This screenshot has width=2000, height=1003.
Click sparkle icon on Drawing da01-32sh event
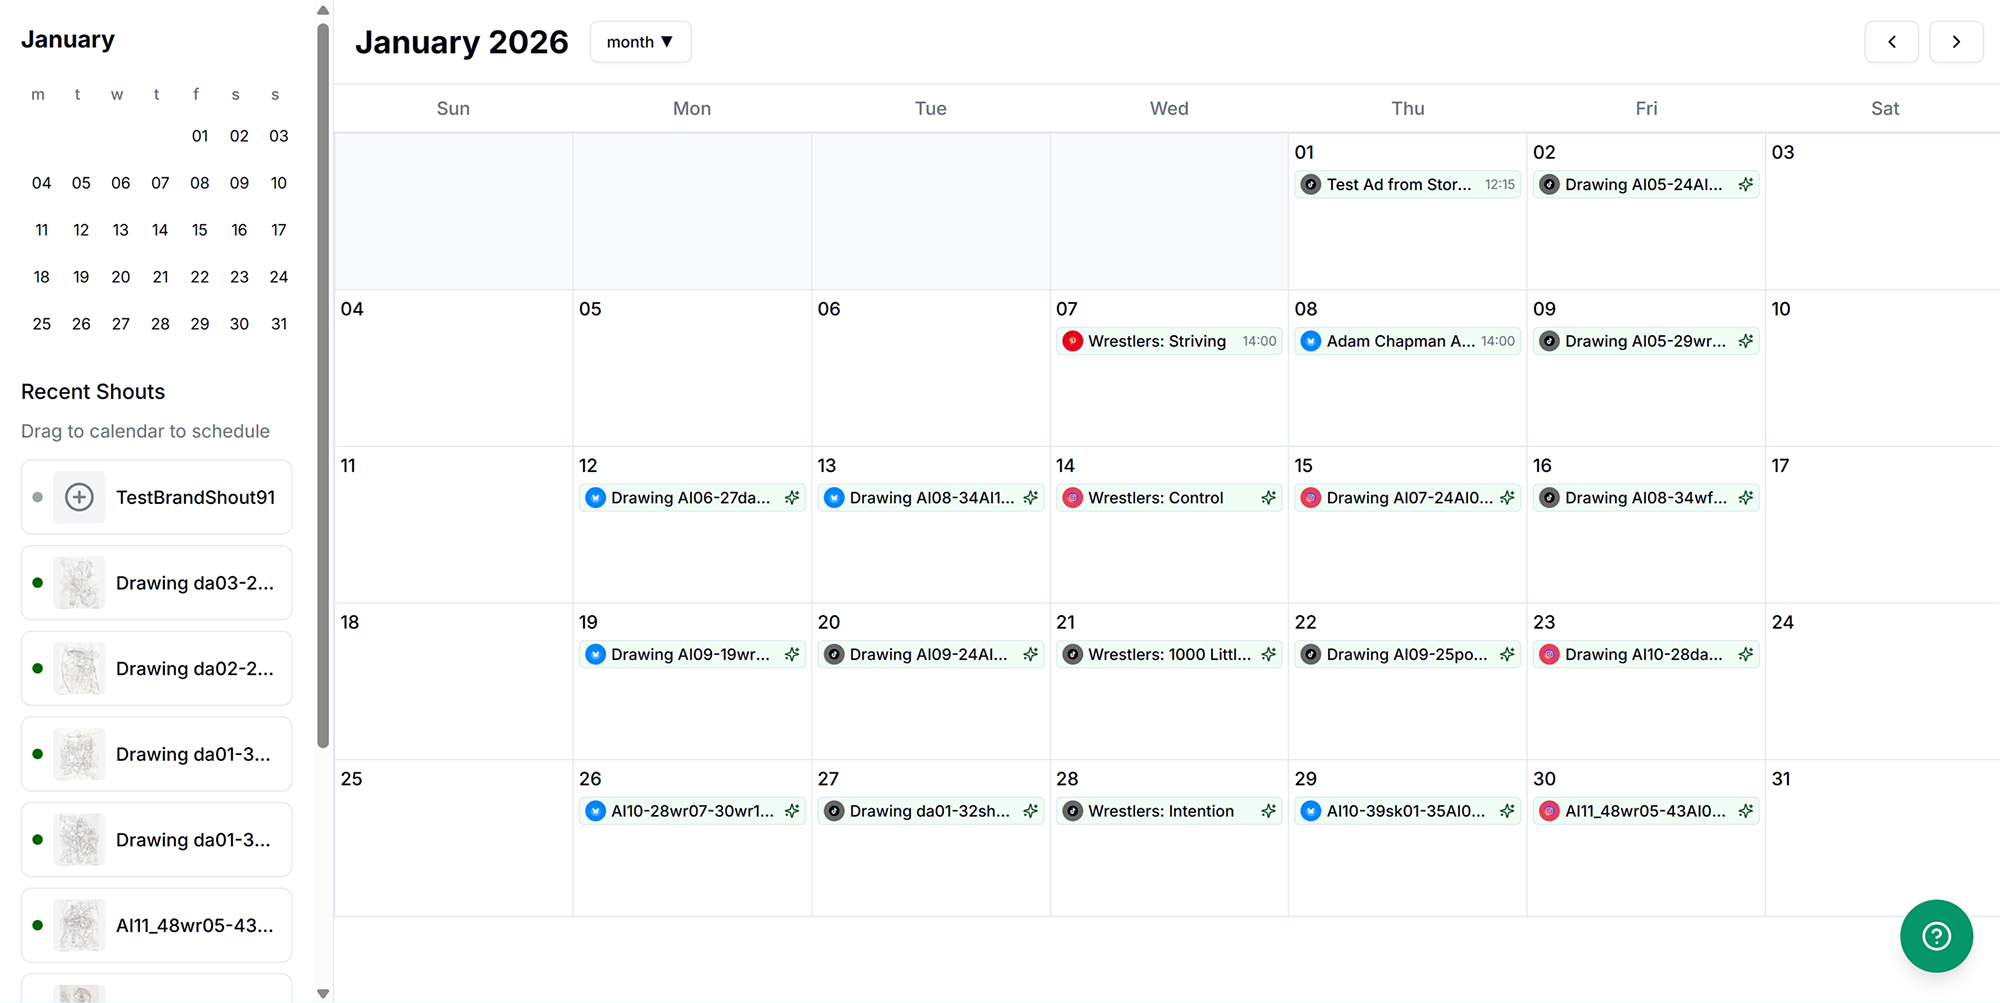(x=1031, y=811)
